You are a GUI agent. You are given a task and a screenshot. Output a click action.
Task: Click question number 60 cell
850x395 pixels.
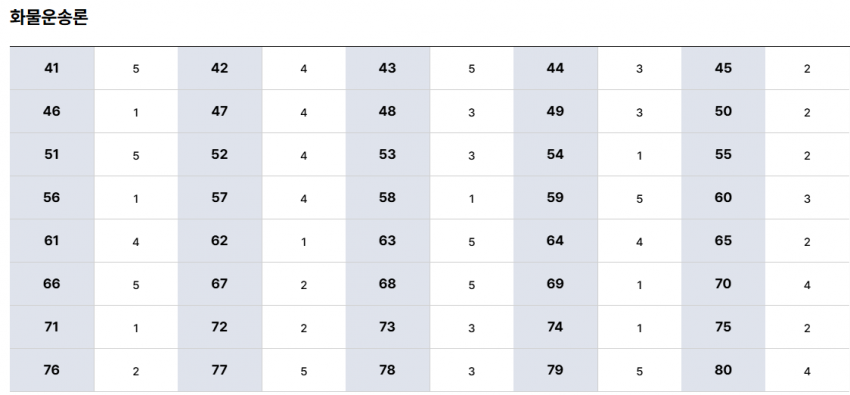point(723,198)
